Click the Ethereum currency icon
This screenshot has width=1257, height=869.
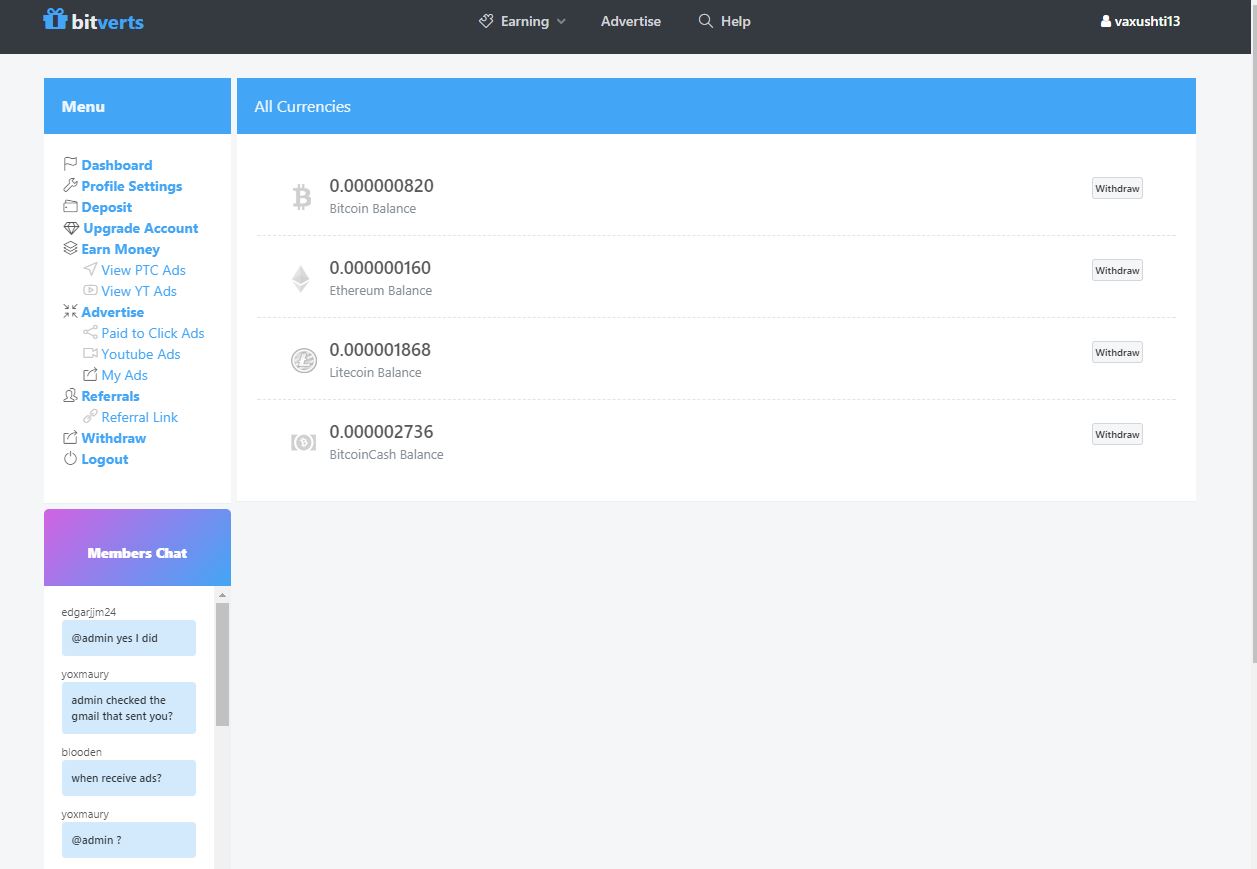click(x=301, y=279)
